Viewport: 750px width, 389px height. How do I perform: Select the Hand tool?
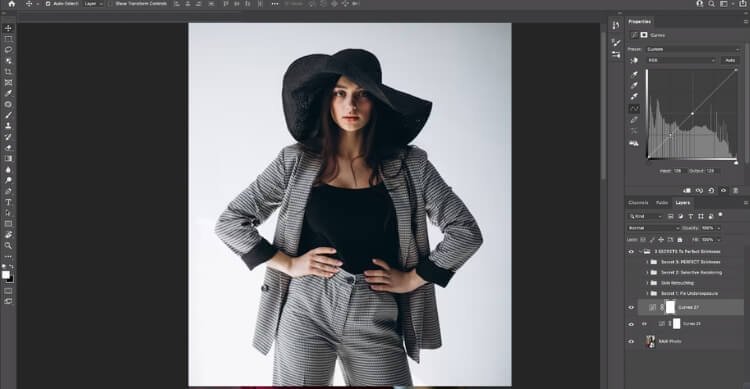point(8,234)
